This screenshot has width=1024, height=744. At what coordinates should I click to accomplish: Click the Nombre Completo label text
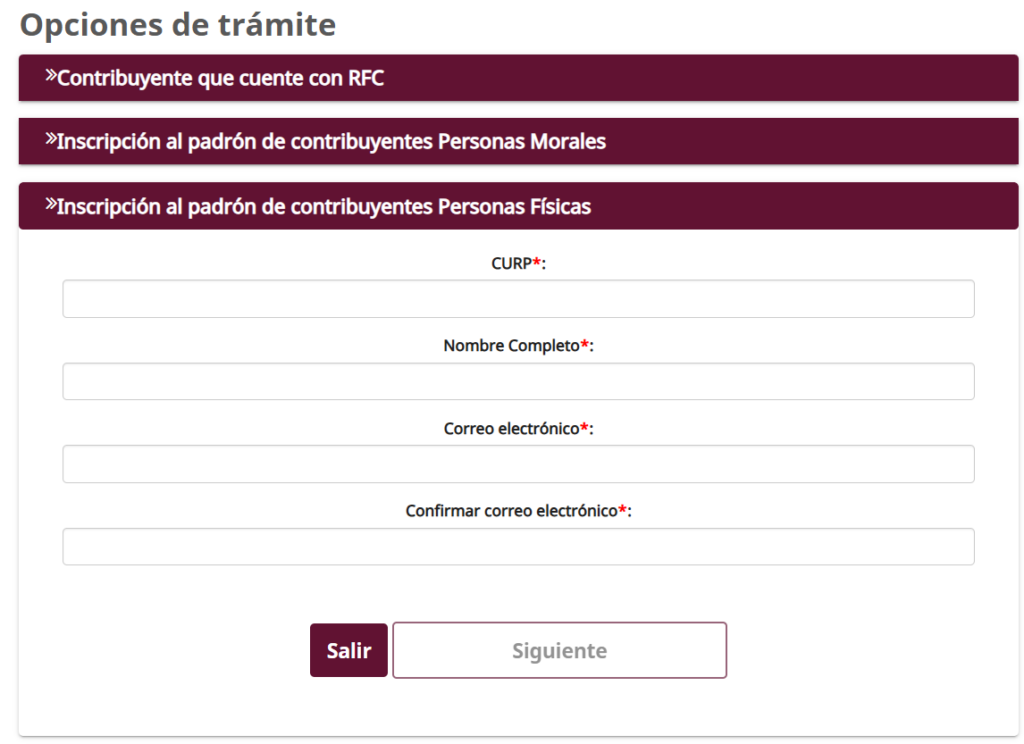coord(511,346)
